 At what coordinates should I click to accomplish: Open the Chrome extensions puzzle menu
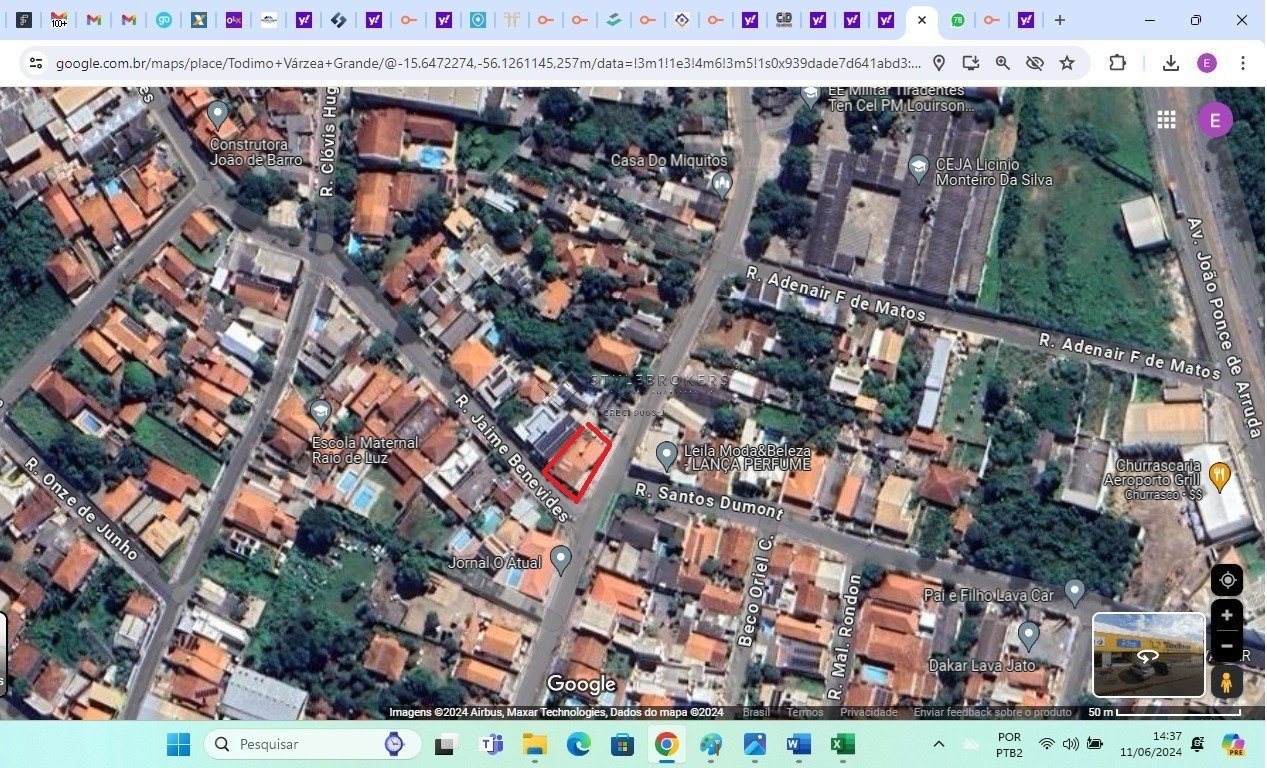click(x=1117, y=63)
